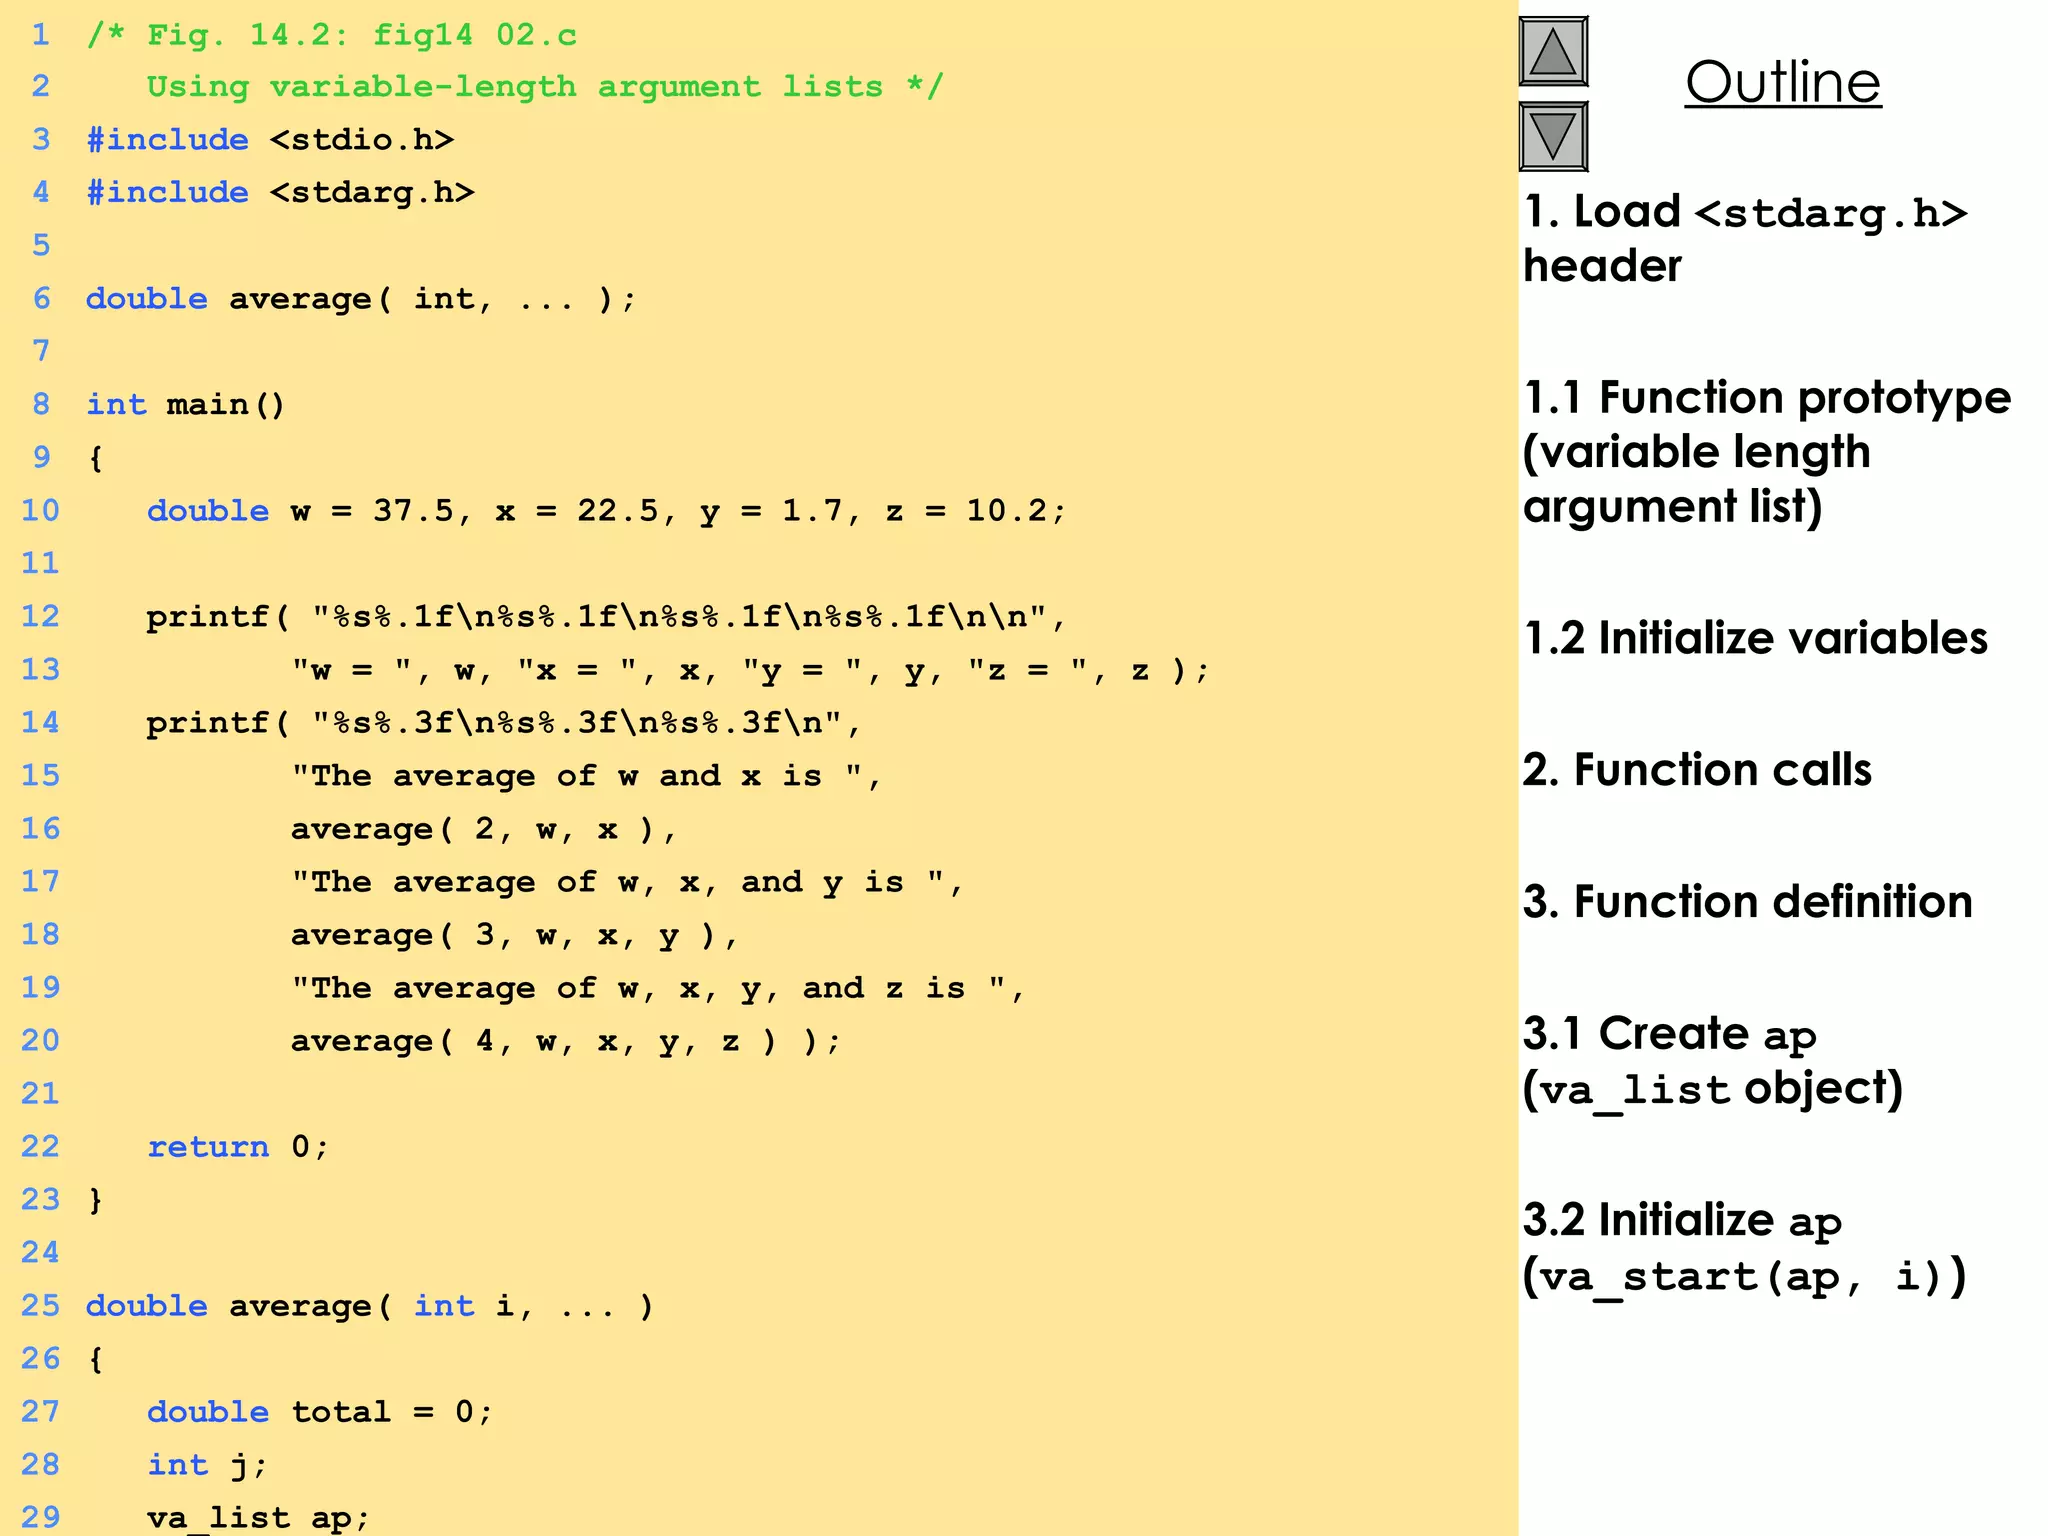The image size is (2048, 1536).
Task: Click the up arrow navigation button
Action: click(x=1553, y=52)
